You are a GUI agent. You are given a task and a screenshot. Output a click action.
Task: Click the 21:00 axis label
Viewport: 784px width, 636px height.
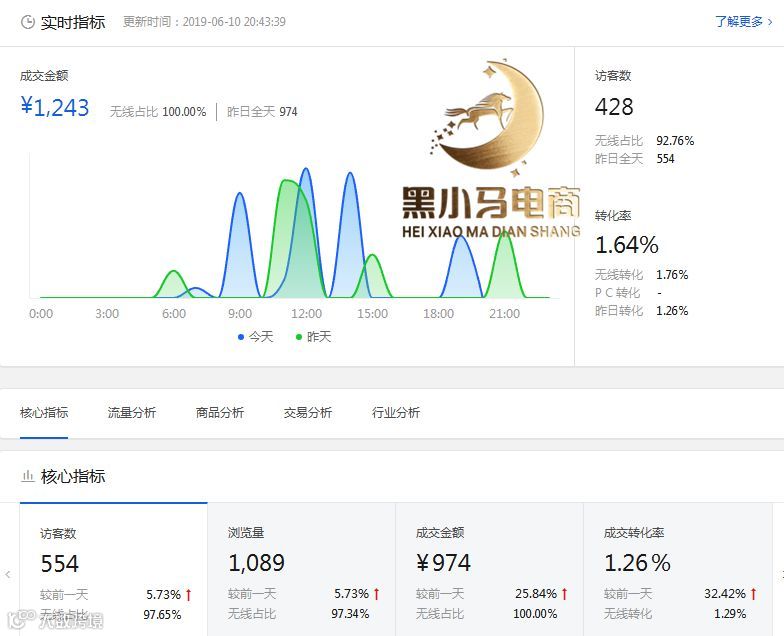(x=504, y=314)
